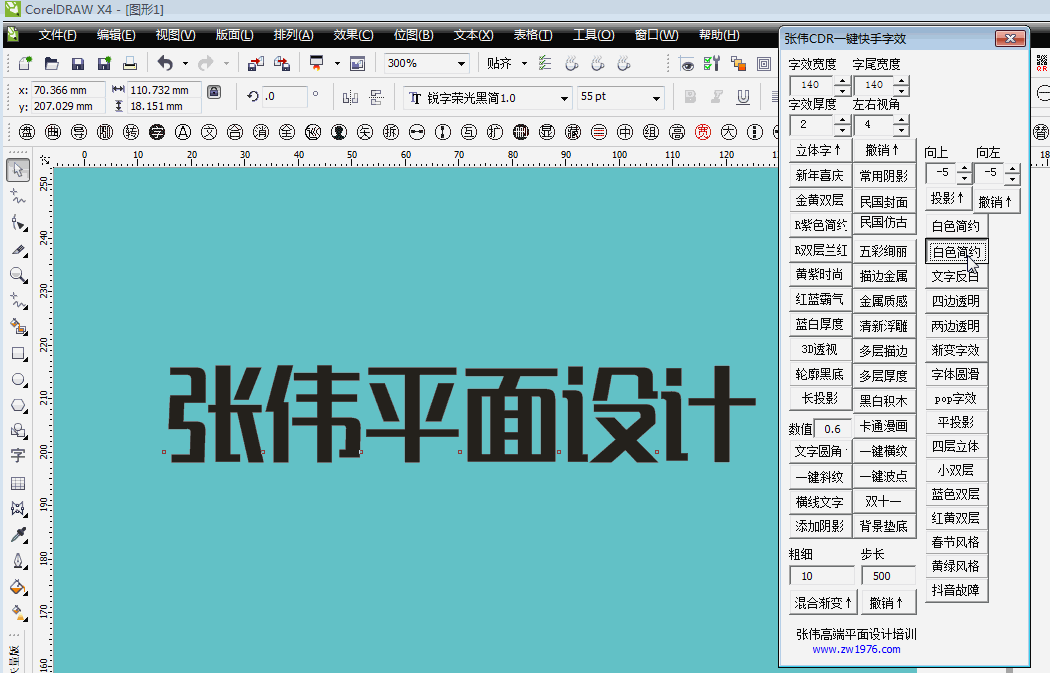This screenshot has height=673, width=1050.
Task: Increase 字效宽度 value with up arrow
Action: [842, 80]
